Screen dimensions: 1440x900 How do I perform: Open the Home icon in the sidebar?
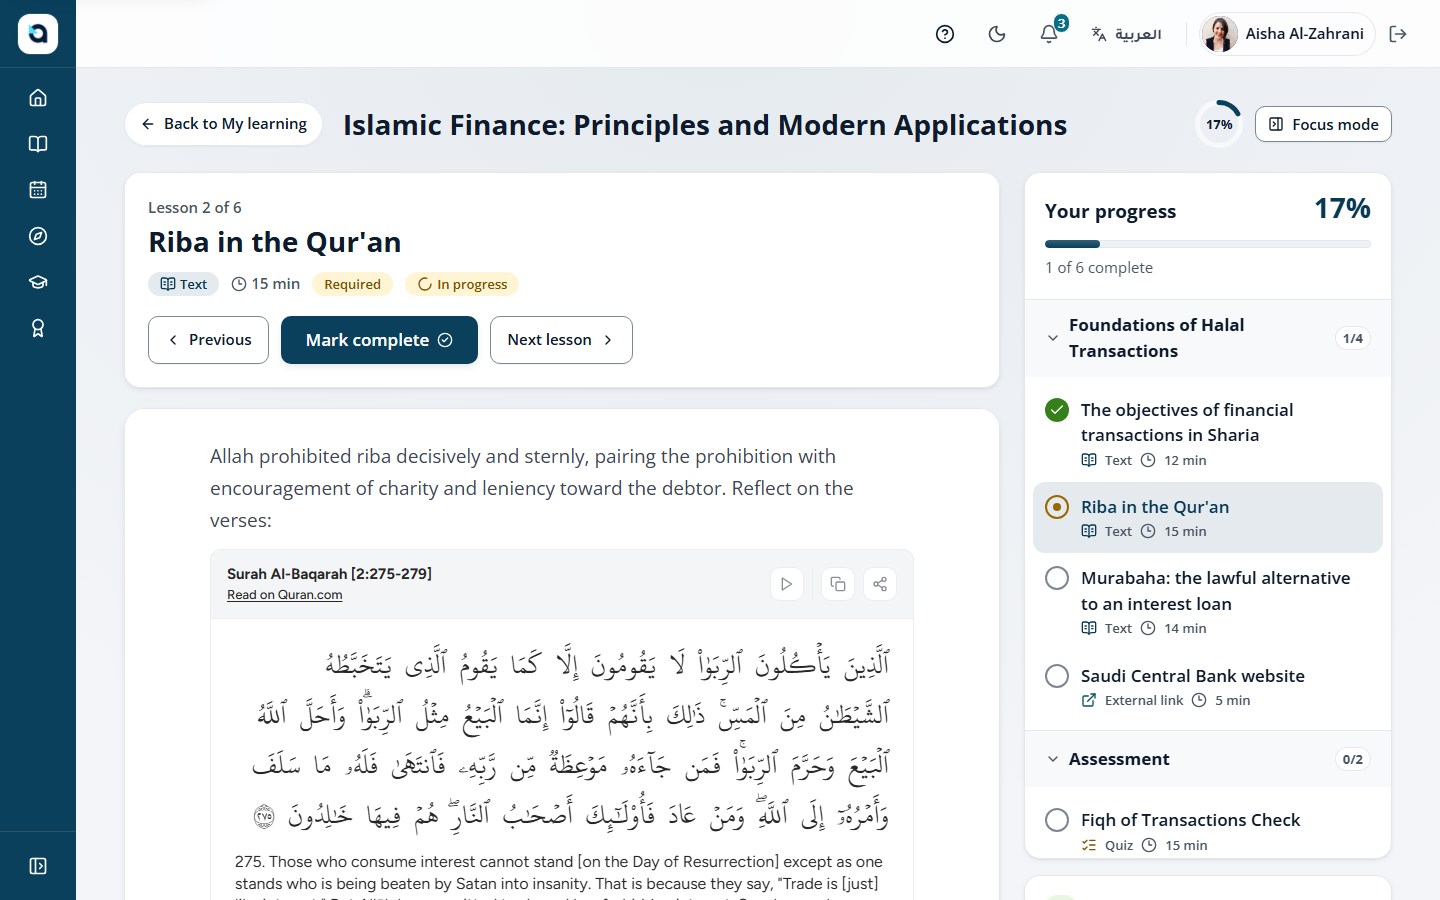(x=38, y=98)
